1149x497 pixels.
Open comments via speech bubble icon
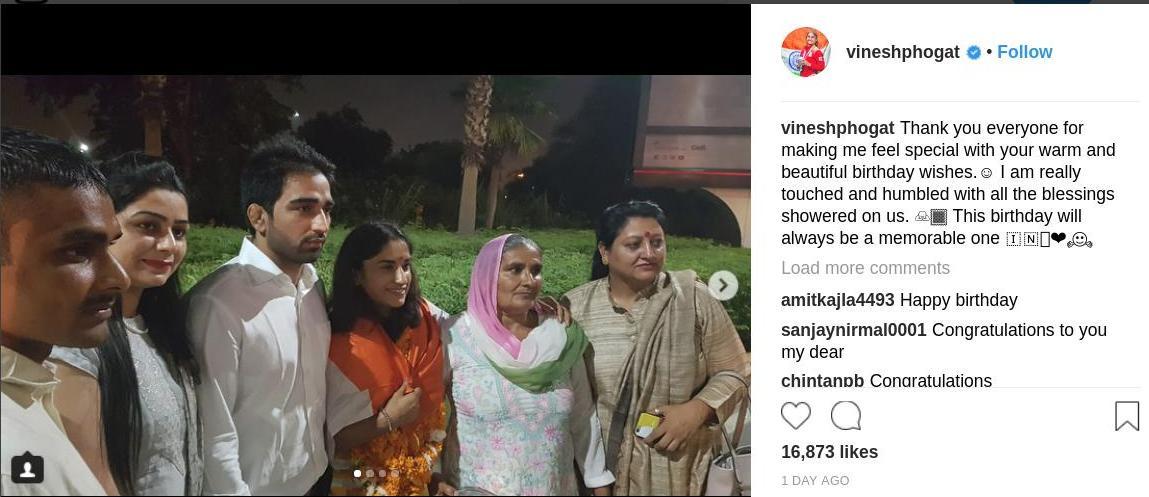click(x=846, y=416)
